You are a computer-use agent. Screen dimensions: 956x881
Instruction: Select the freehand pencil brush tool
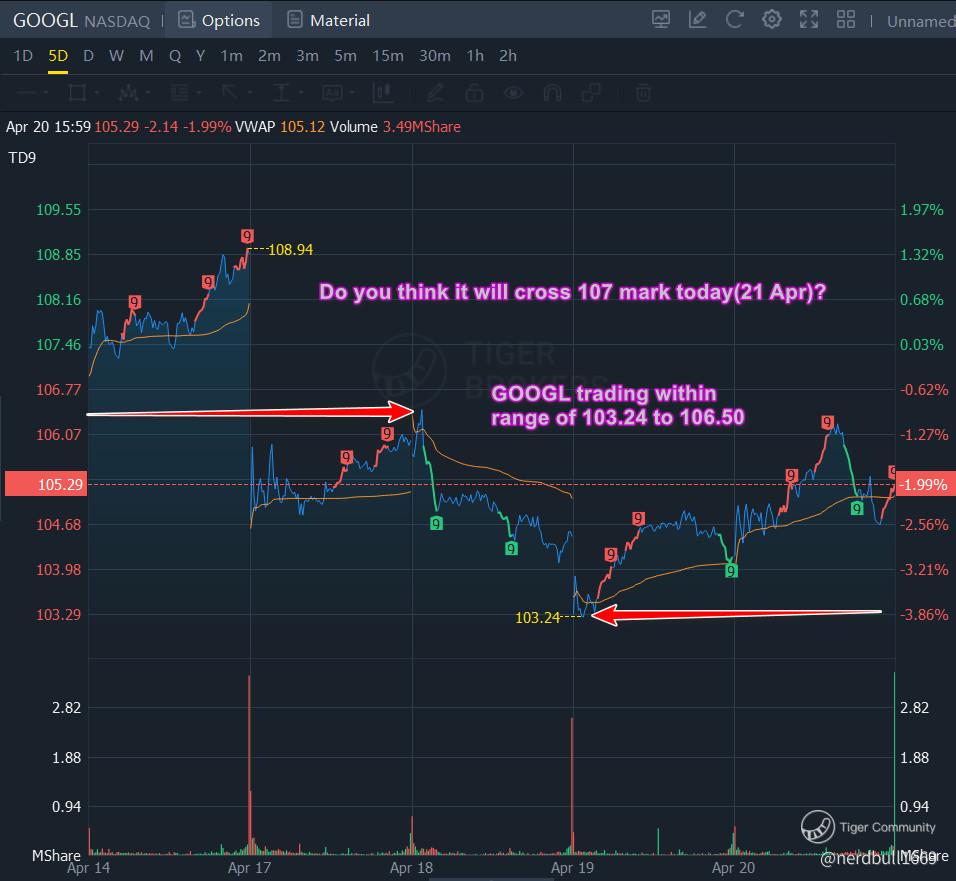[435, 93]
